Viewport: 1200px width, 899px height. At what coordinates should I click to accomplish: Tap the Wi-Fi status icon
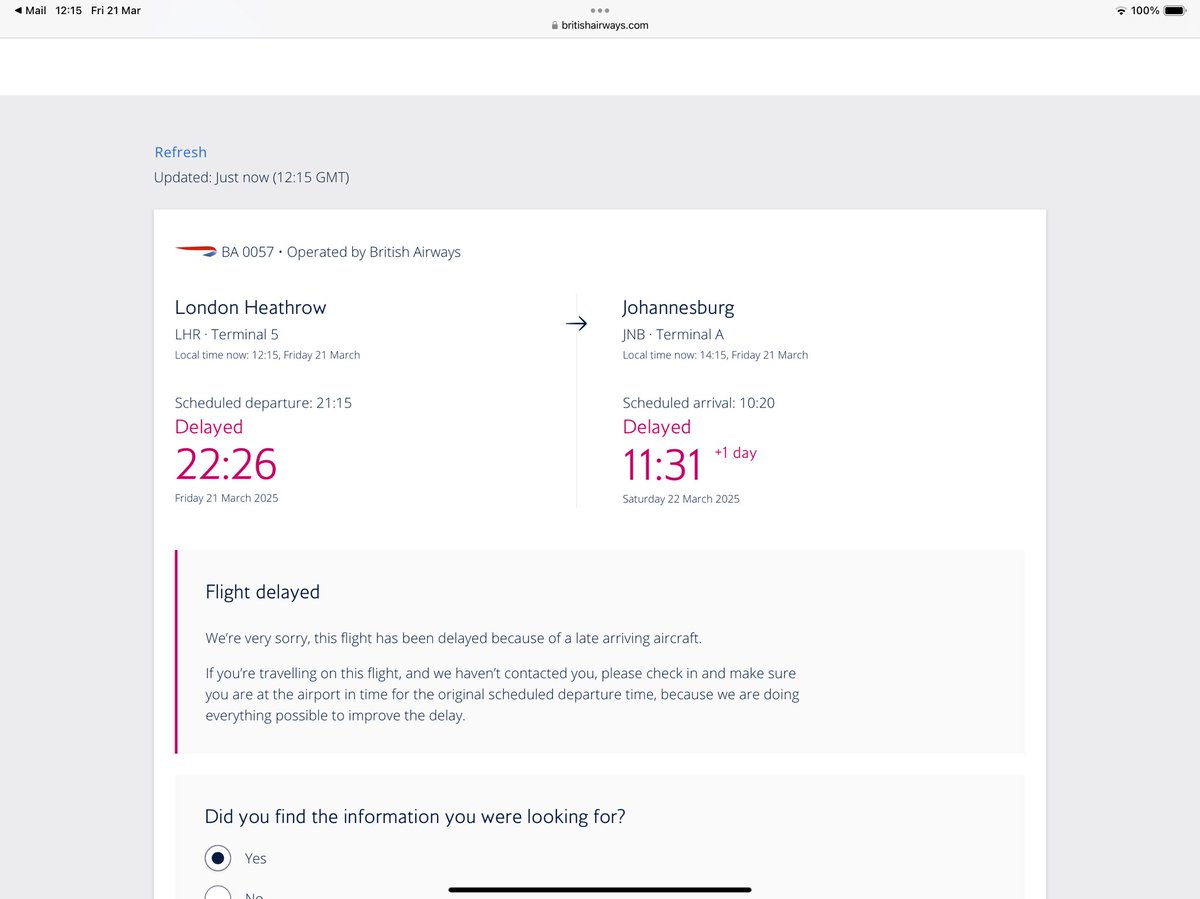(x=1120, y=10)
